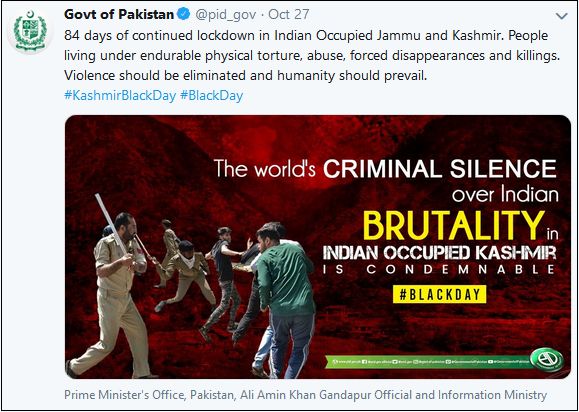This screenshot has width=579, height=412.
Task: Open the Govt of Pakistan profile avatar
Action: tap(30, 31)
